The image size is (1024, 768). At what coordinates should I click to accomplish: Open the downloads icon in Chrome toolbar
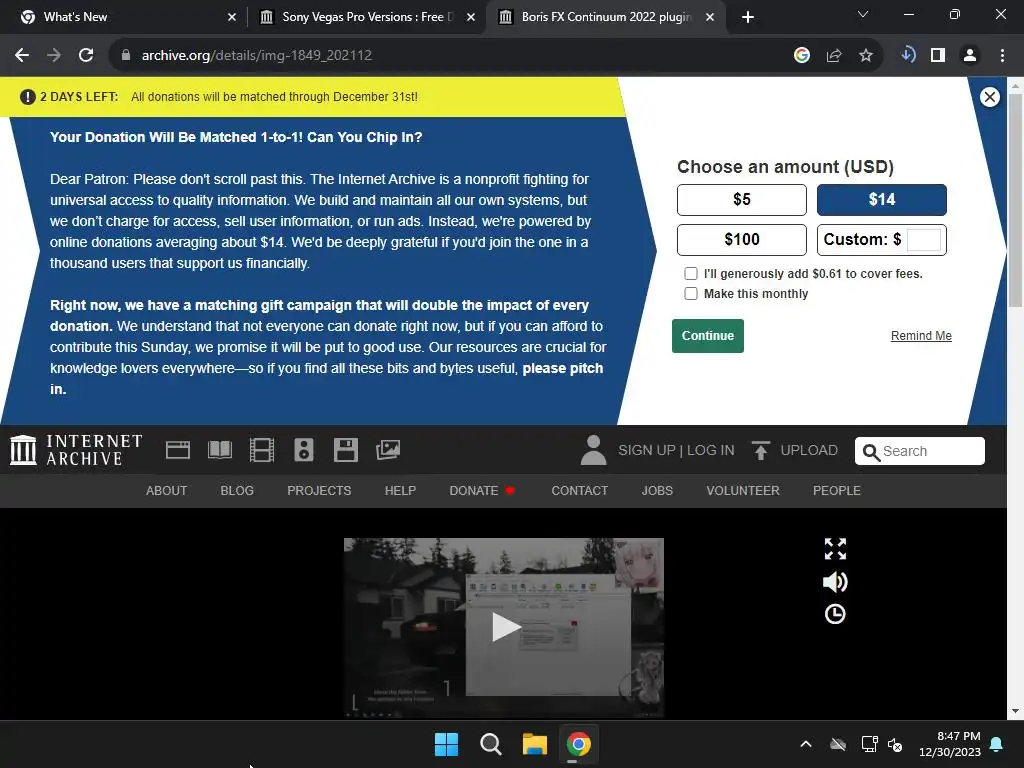click(908, 55)
